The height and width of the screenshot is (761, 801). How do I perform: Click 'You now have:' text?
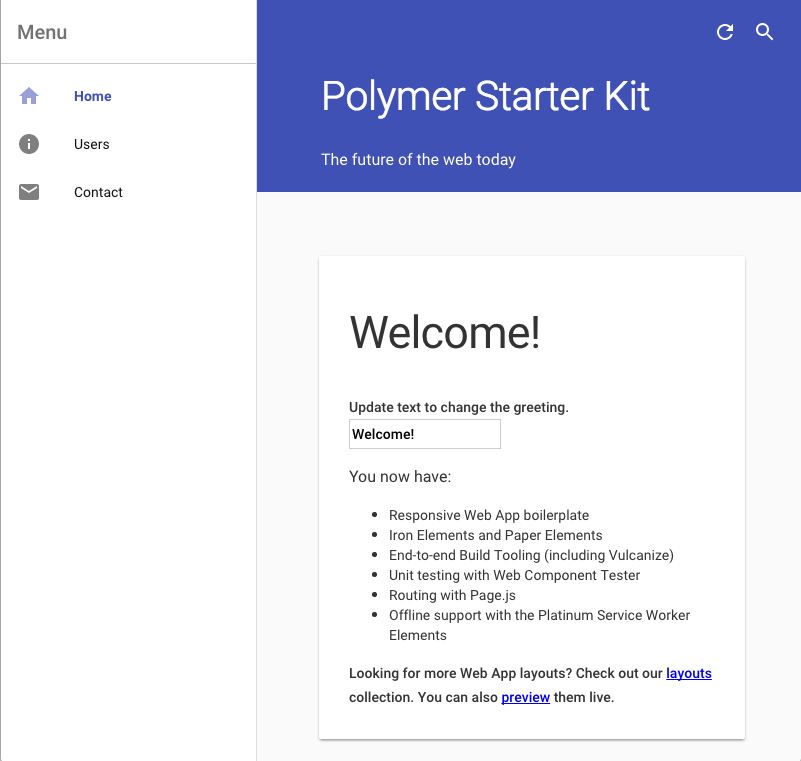pyautogui.click(x=400, y=477)
